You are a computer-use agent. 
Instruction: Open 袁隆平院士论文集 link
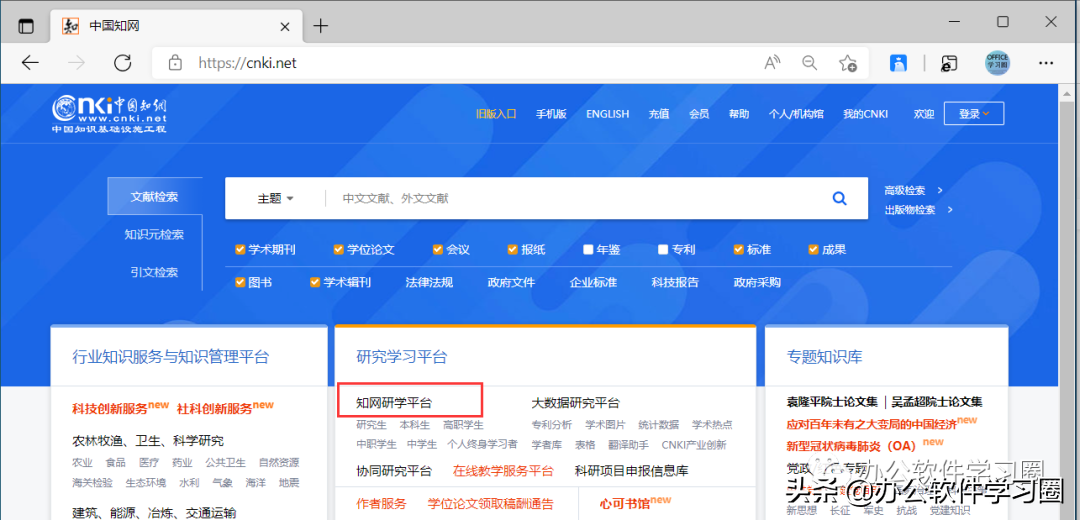(832, 402)
